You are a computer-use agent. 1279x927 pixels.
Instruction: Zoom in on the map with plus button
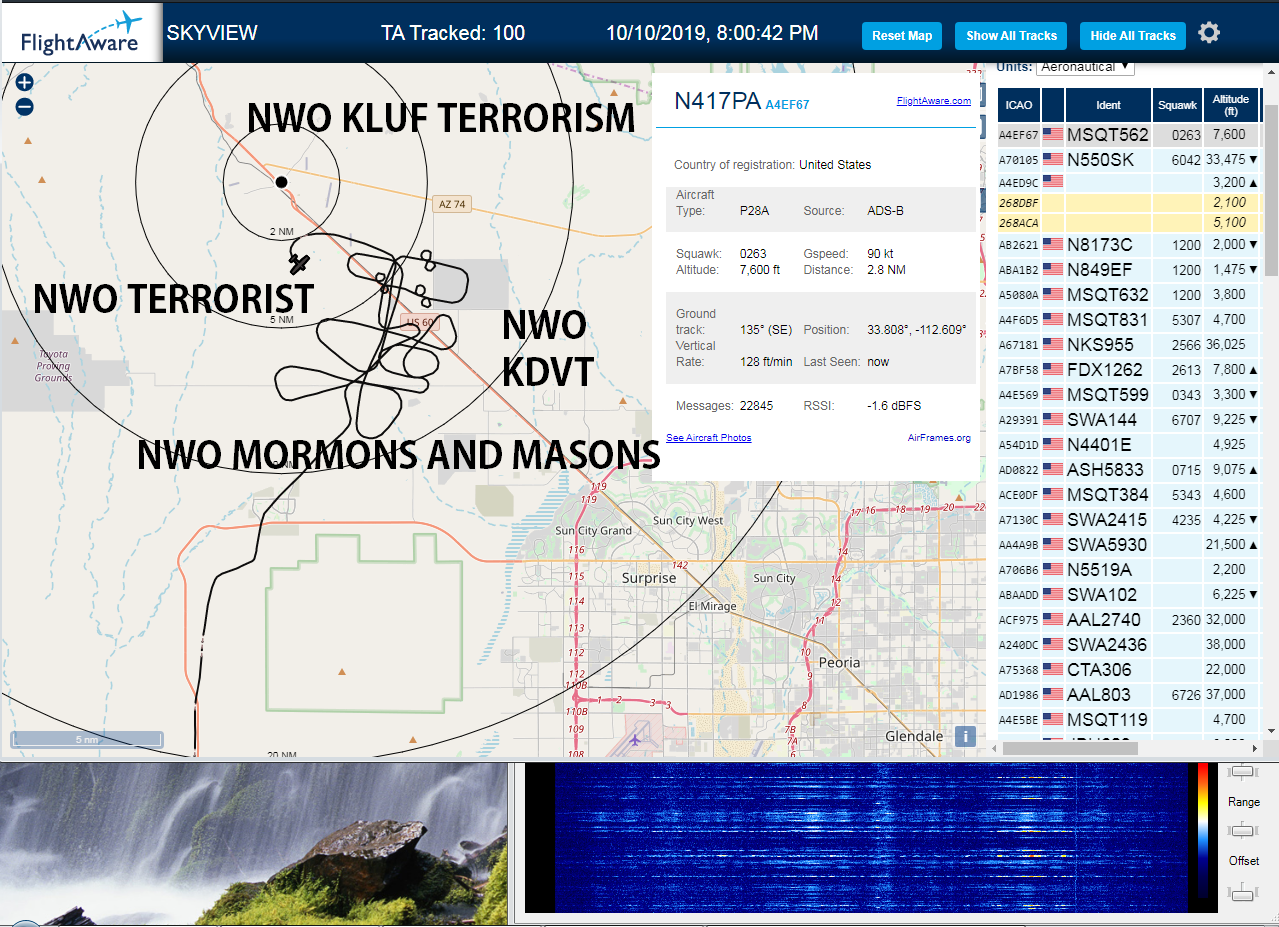coord(25,83)
